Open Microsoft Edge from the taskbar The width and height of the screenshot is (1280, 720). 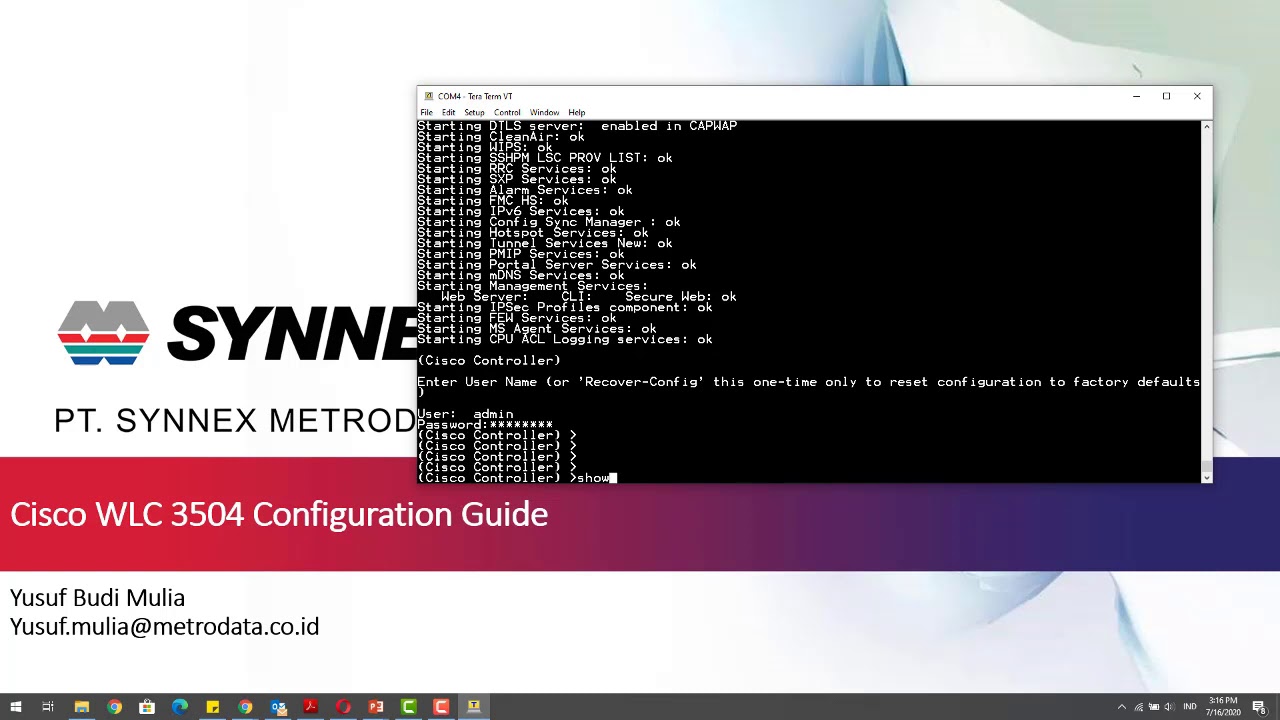click(180, 707)
